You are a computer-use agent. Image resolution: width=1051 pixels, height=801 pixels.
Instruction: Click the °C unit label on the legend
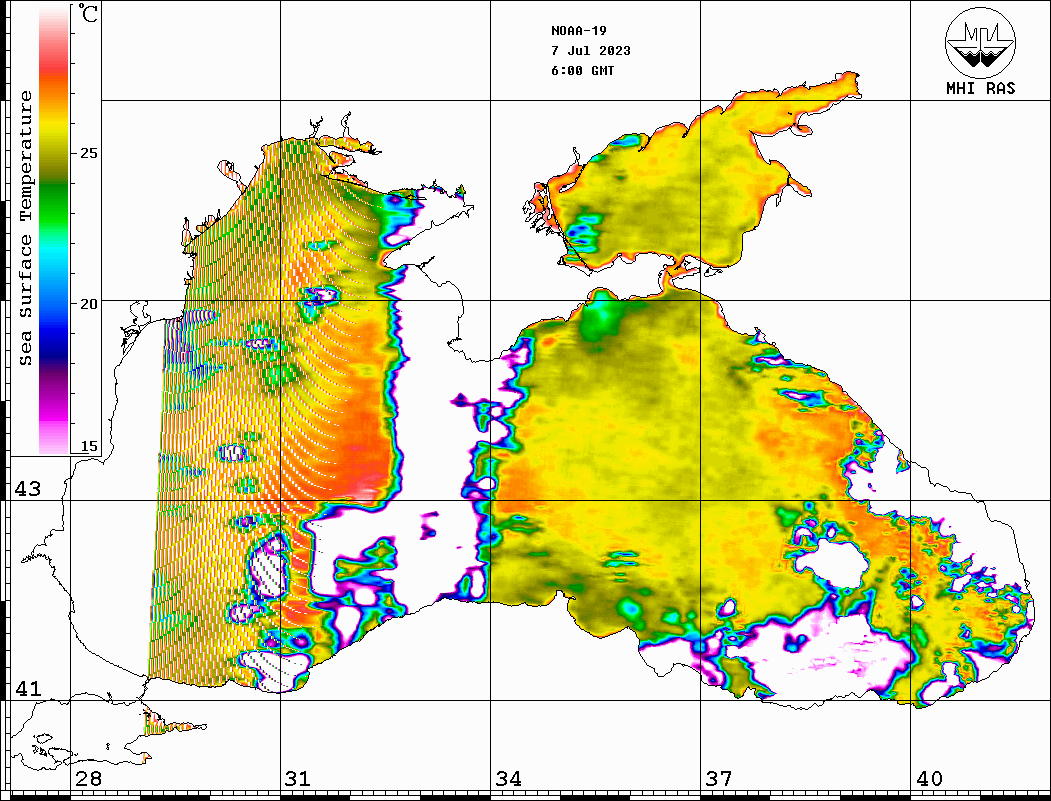pyautogui.click(x=88, y=13)
